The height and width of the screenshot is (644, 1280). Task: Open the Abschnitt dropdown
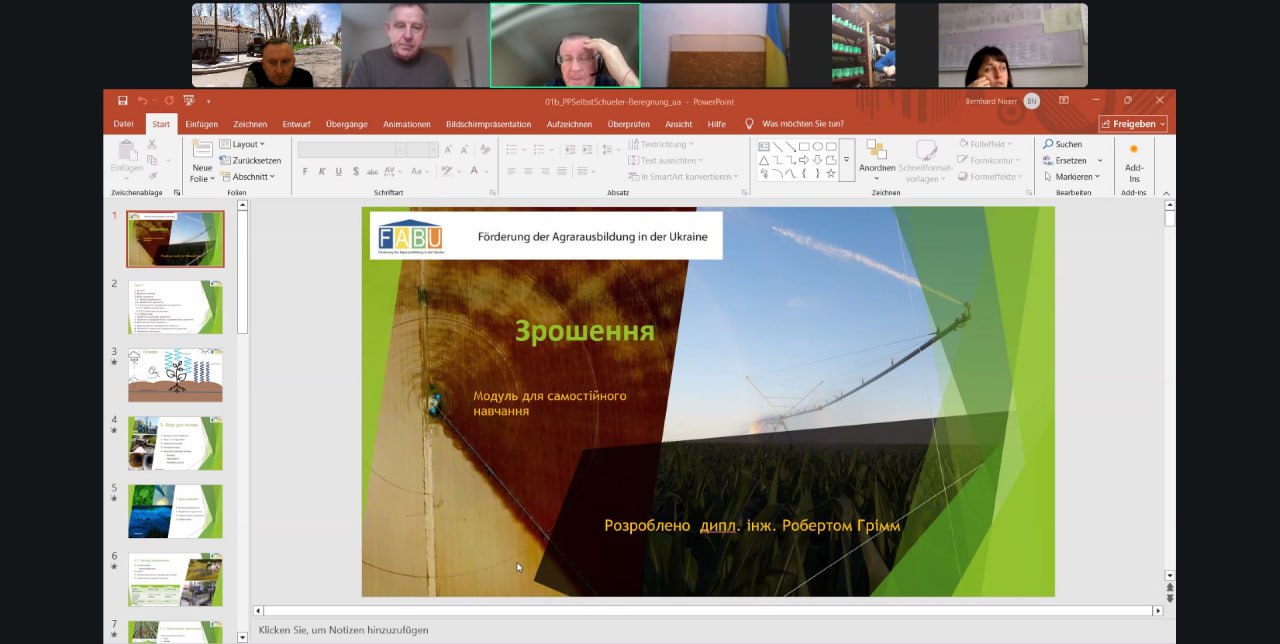pos(248,177)
